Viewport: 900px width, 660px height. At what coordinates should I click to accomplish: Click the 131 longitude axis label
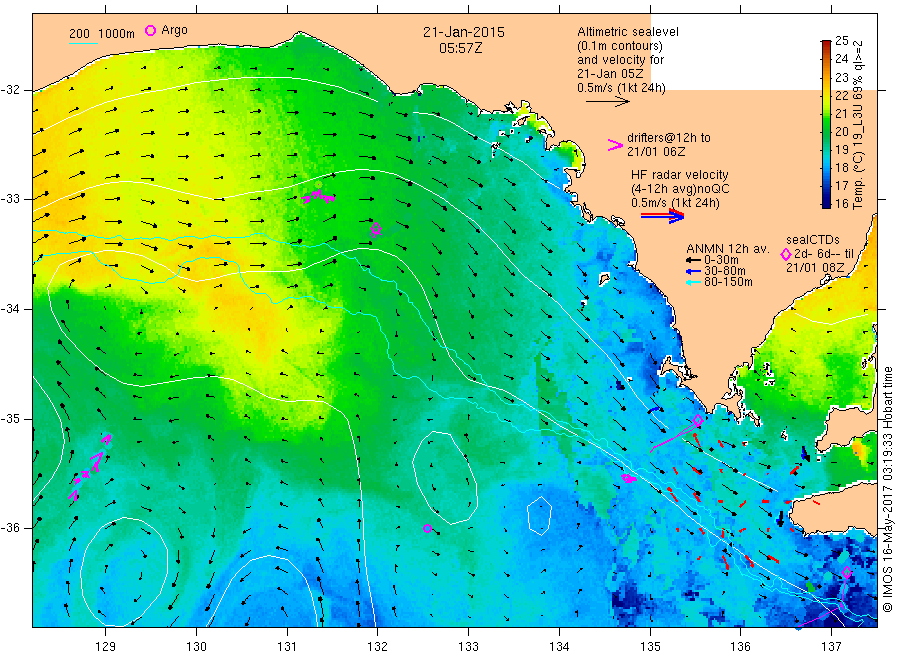pyautogui.click(x=287, y=647)
